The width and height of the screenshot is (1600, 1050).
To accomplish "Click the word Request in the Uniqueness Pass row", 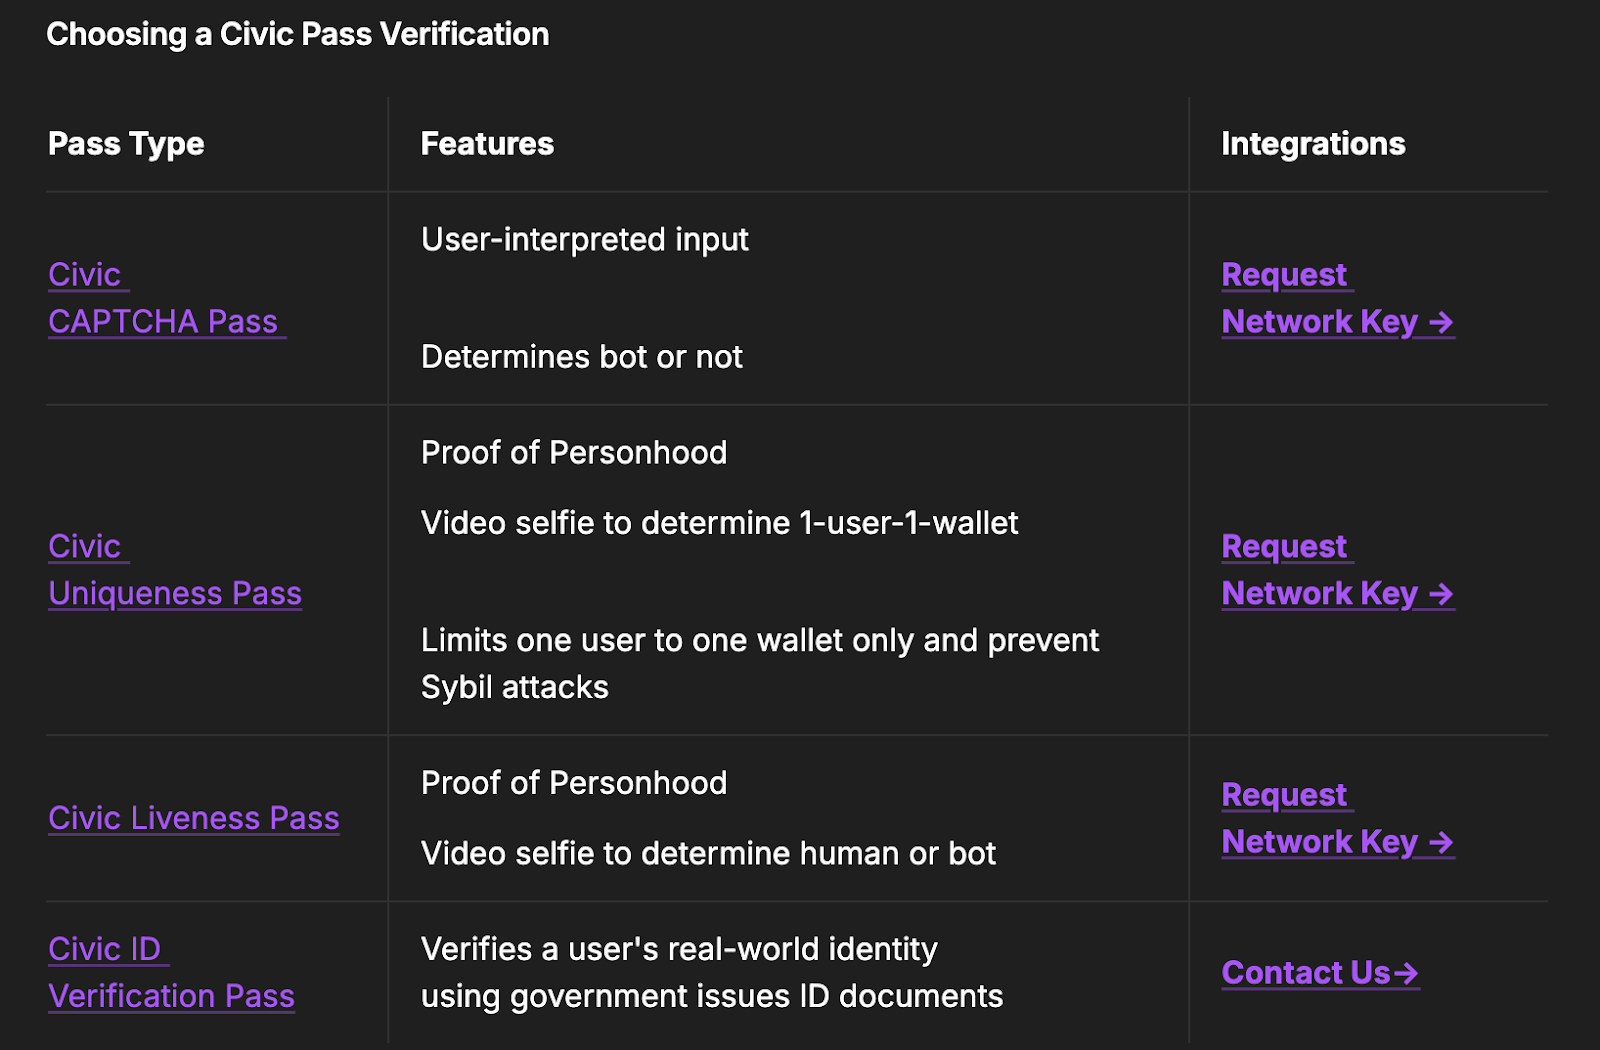I will click(x=1284, y=546).
